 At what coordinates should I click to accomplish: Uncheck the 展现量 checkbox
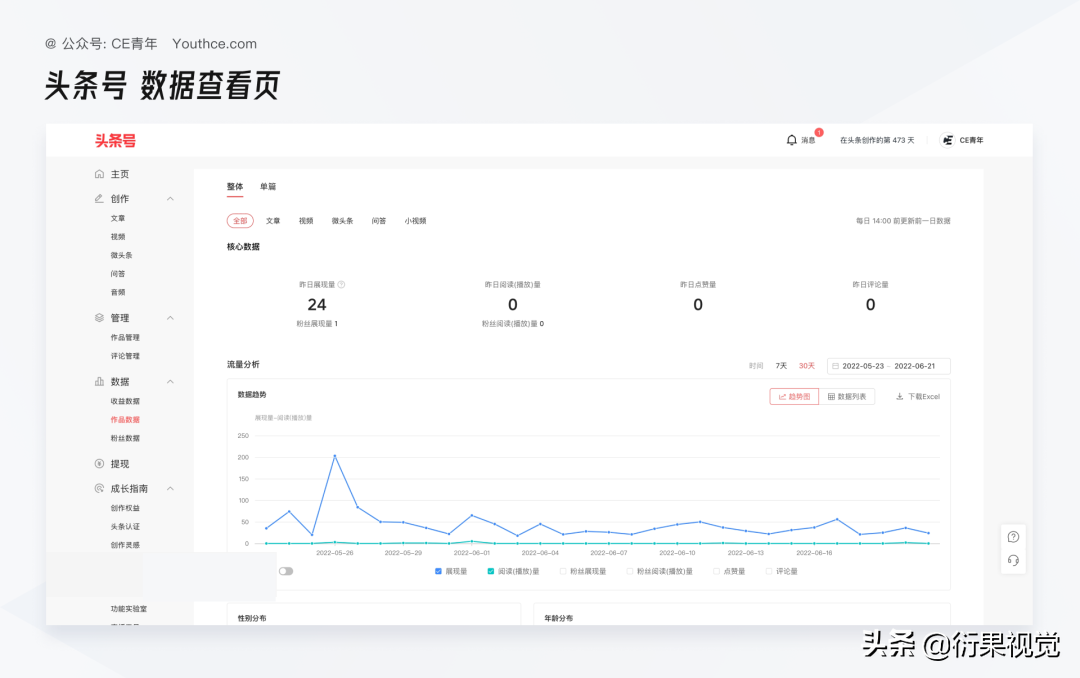pos(438,571)
